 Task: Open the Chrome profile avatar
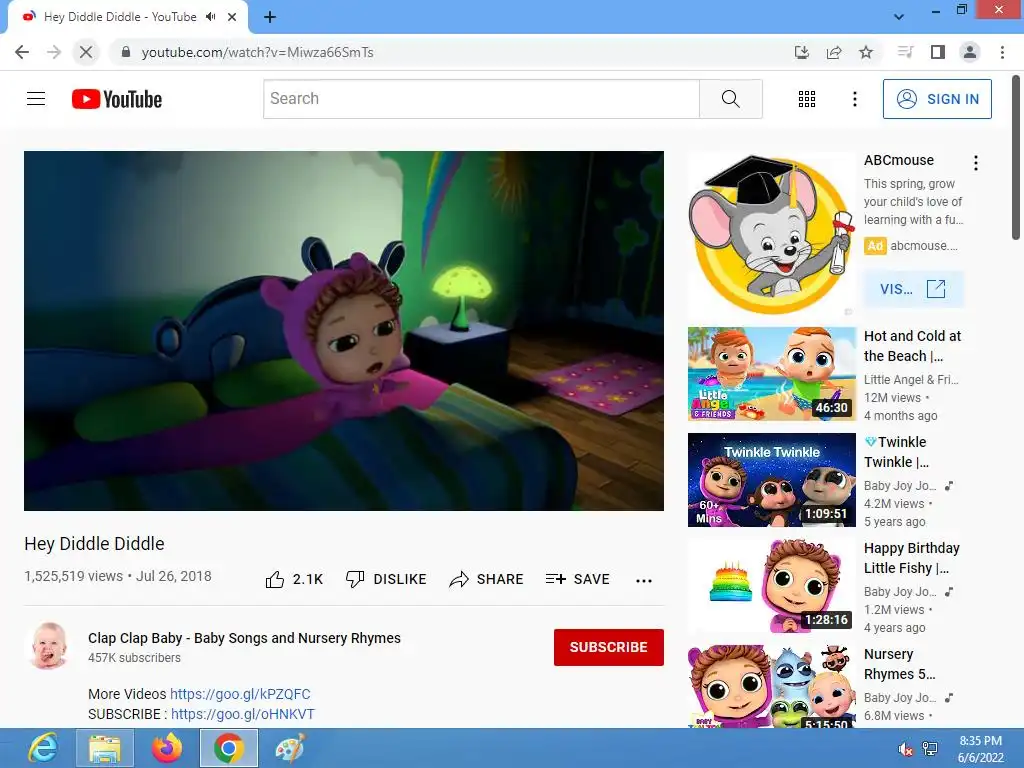pyautogui.click(x=970, y=52)
